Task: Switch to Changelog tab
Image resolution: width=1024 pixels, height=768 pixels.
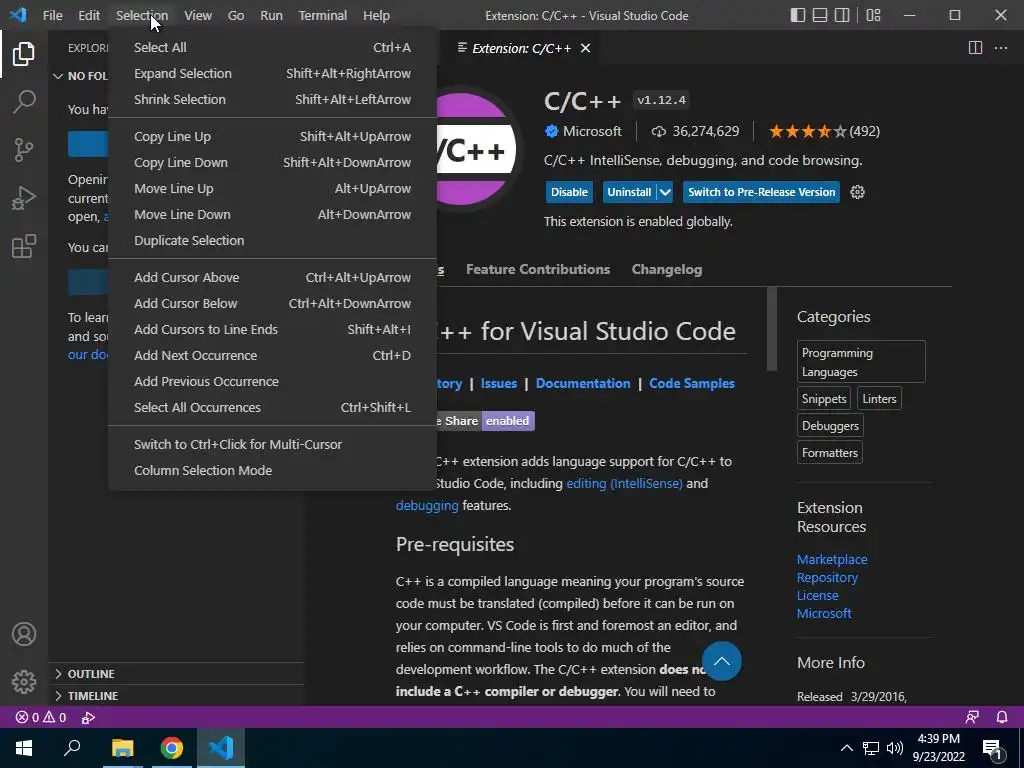Action: [667, 269]
